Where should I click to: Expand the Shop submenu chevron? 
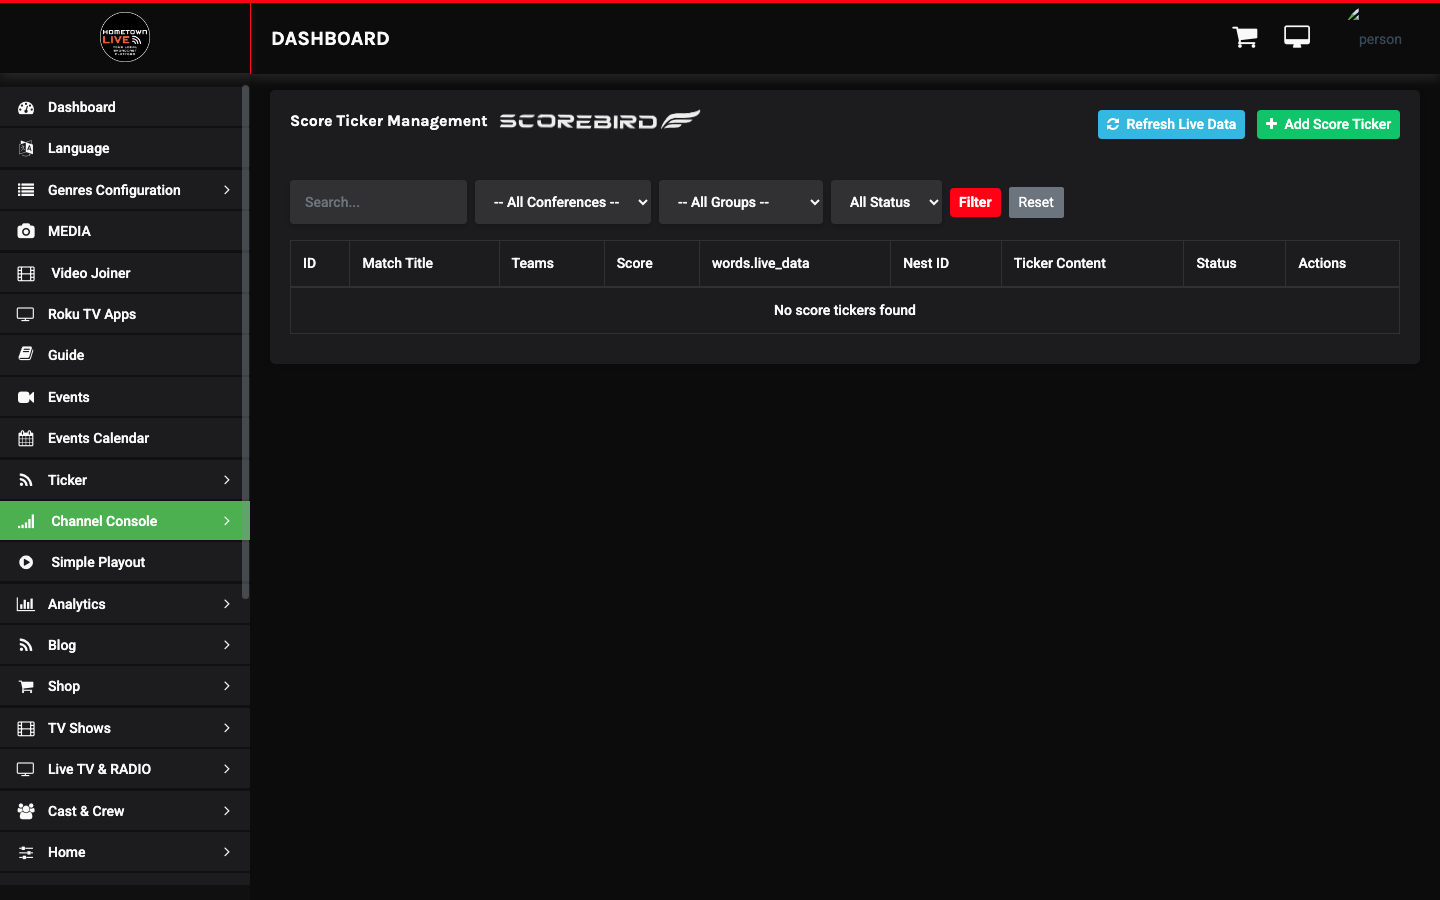pos(227,686)
